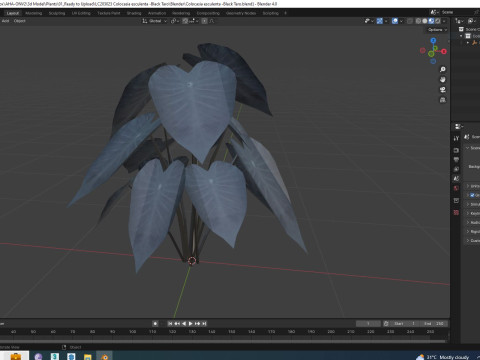Toggle the camera view button

pyautogui.click(x=443, y=90)
